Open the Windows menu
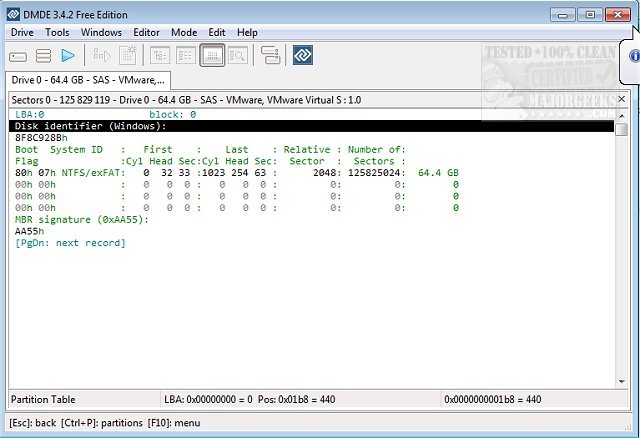The height and width of the screenshot is (438, 640). tap(101, 32)
